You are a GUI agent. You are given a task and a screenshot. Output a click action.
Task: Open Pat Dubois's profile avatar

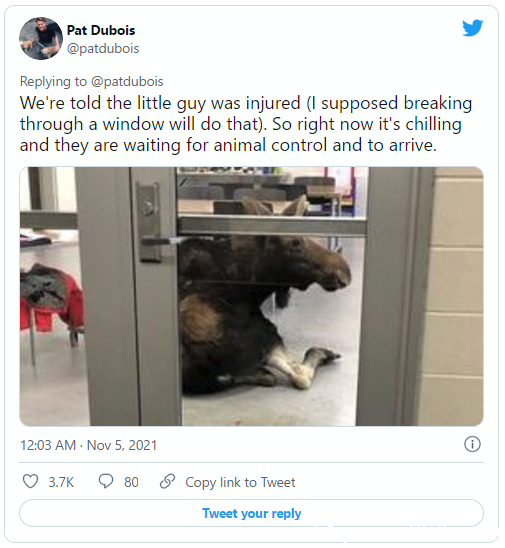click(x=41, y=38)
